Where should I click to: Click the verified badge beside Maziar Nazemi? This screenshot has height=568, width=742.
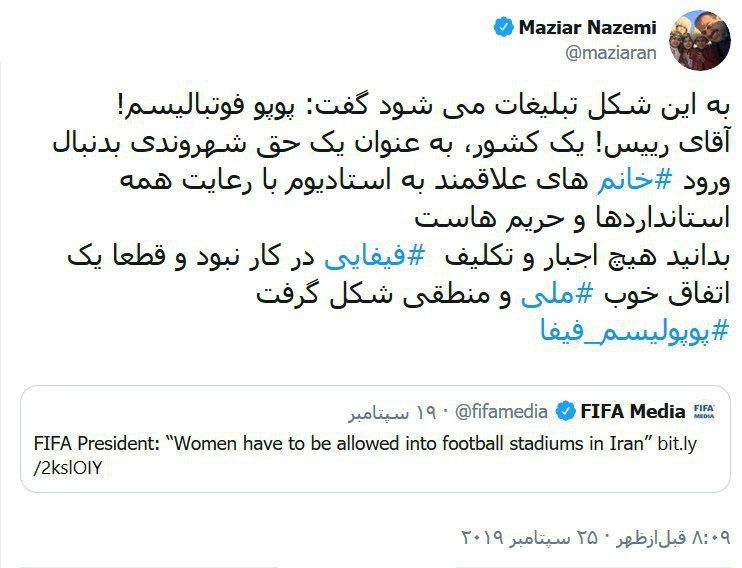[x=504, y=28]
